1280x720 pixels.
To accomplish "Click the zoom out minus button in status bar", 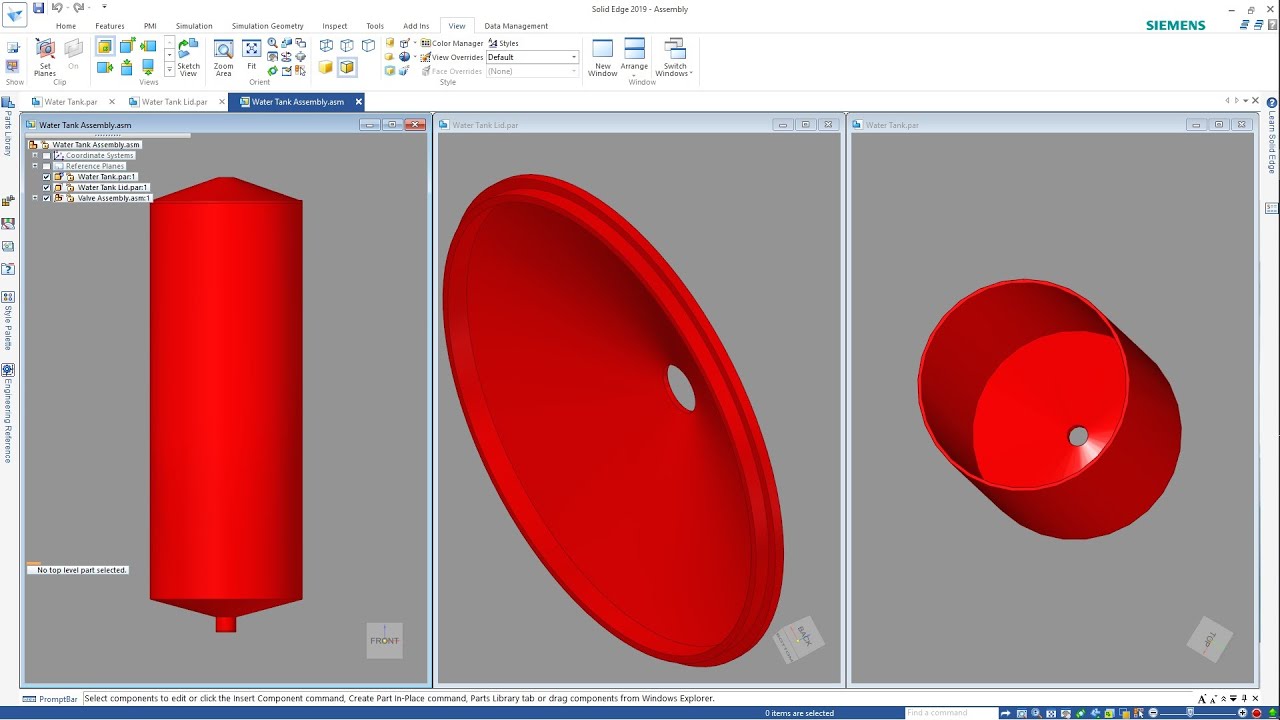I will pos(1153,713).
